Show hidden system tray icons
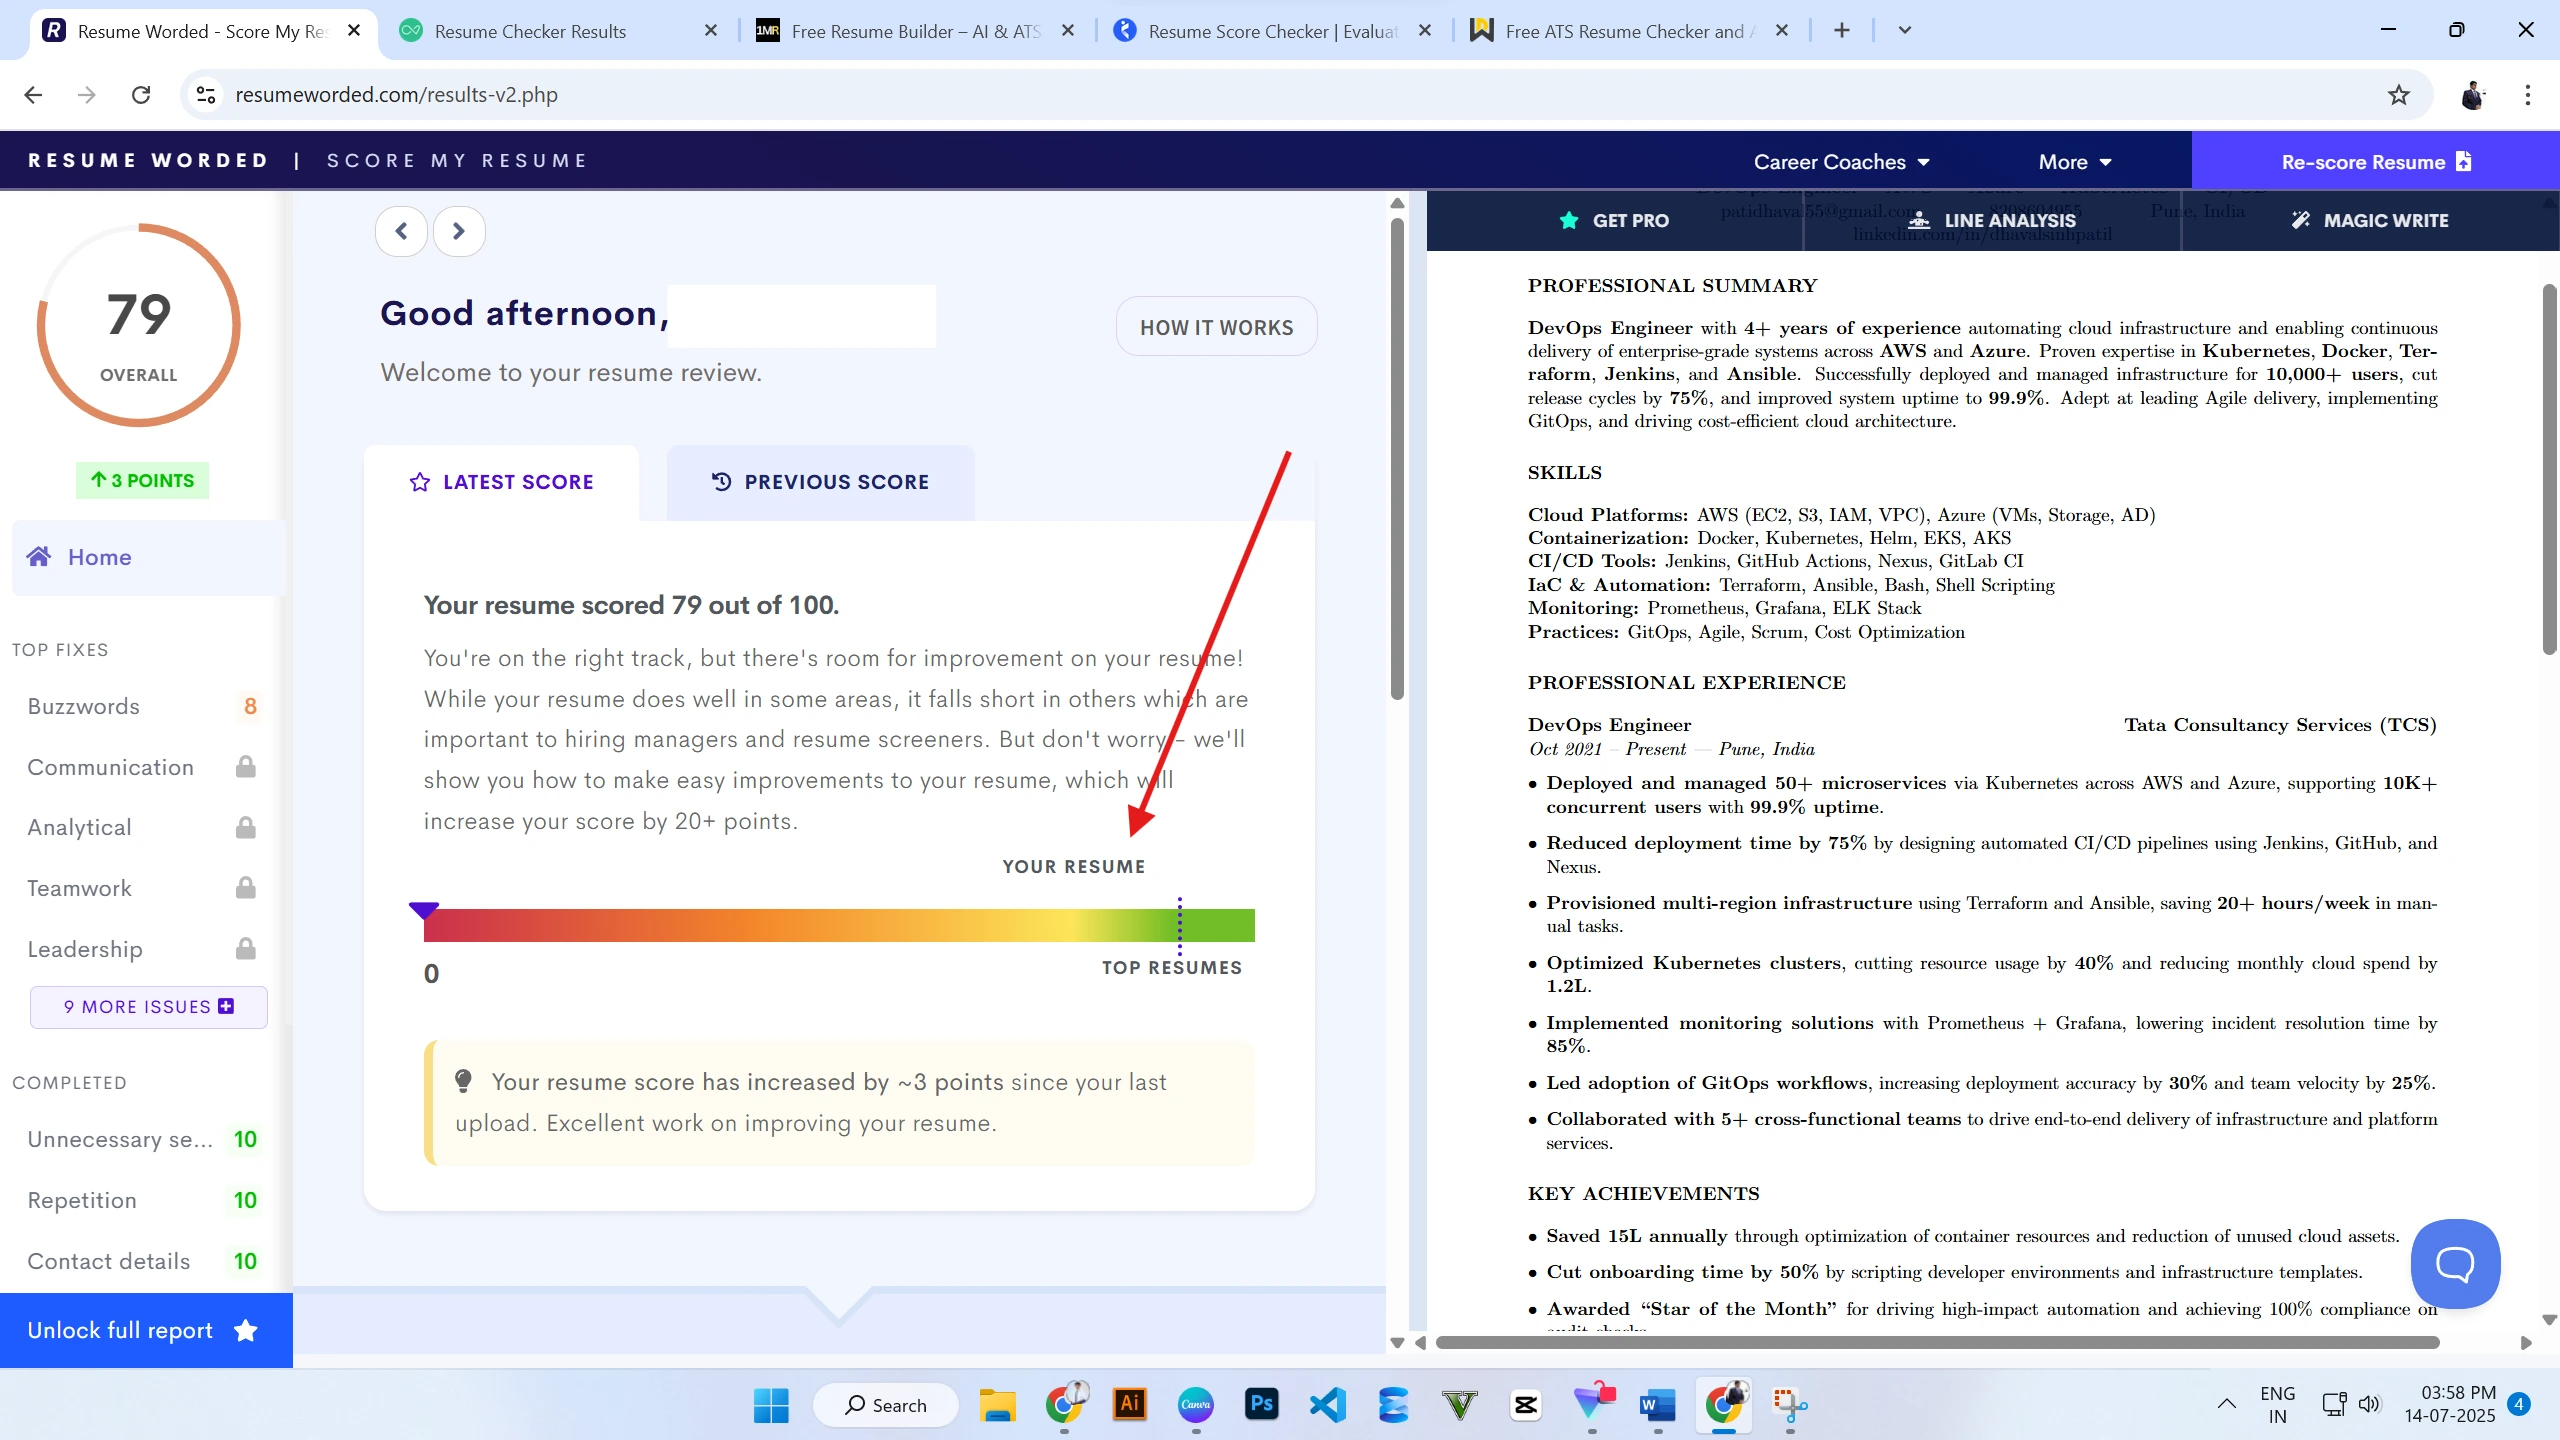 pos(2226,1404)
